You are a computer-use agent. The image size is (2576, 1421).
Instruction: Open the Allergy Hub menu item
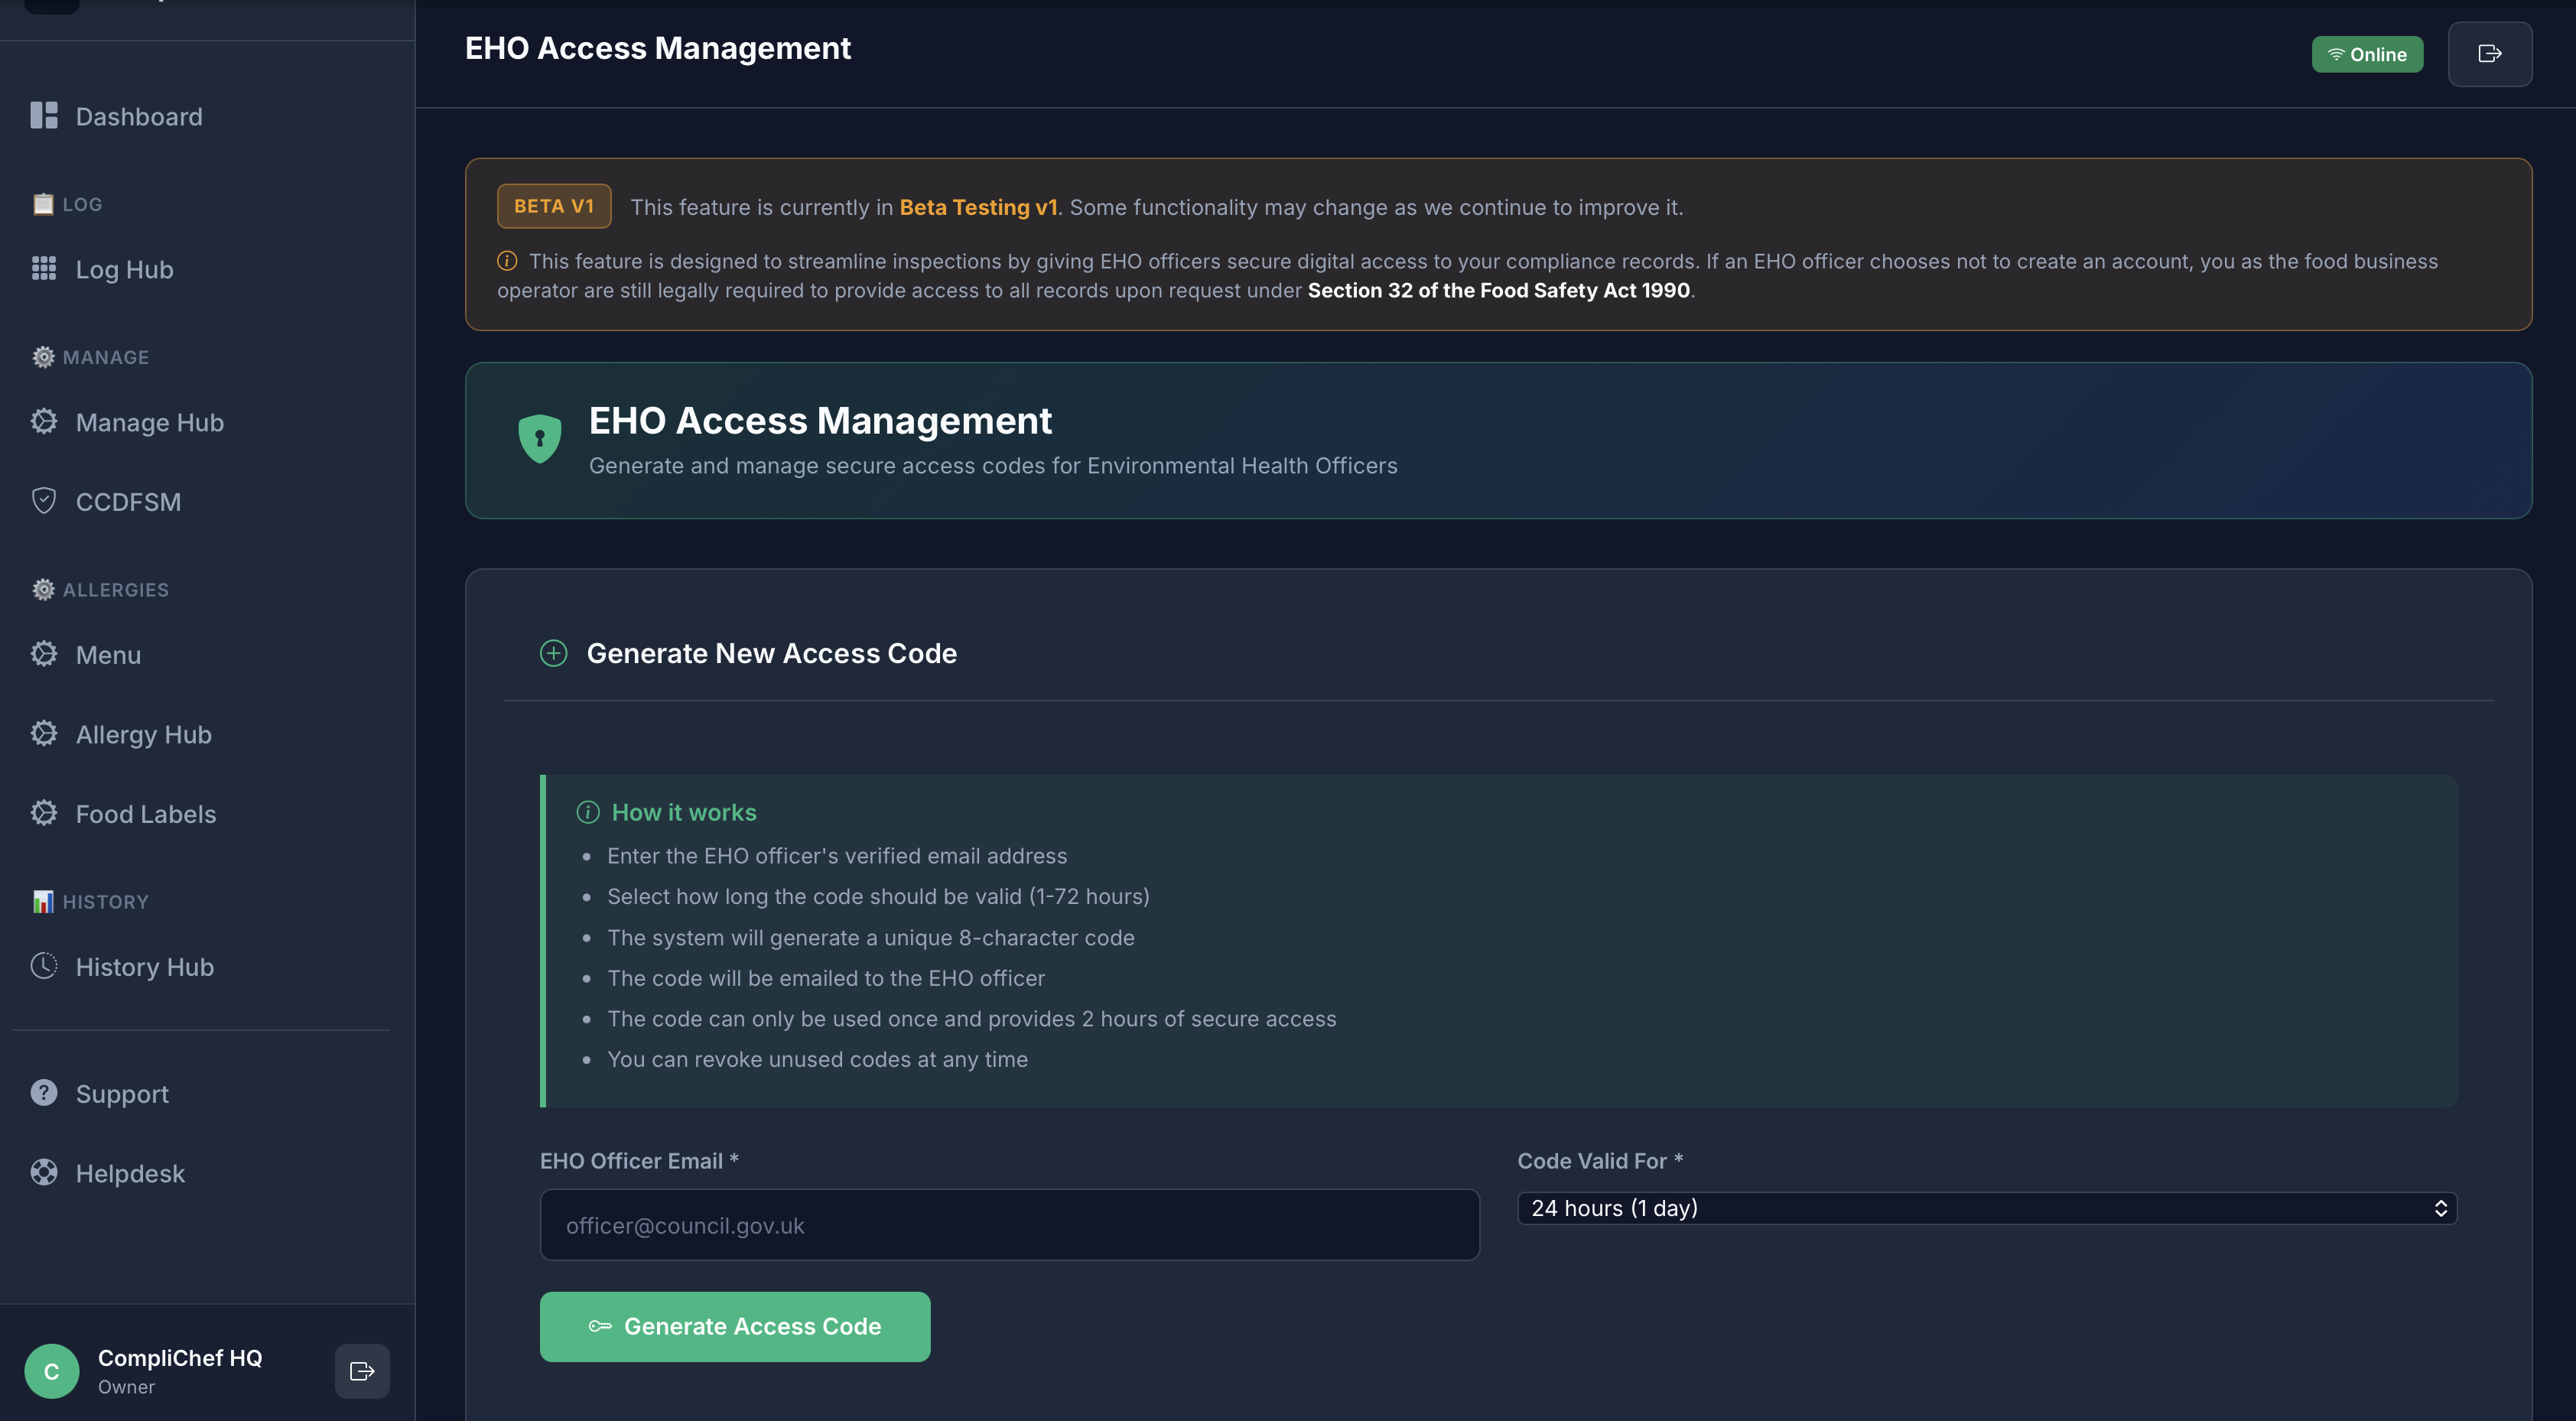click(143, 734)
